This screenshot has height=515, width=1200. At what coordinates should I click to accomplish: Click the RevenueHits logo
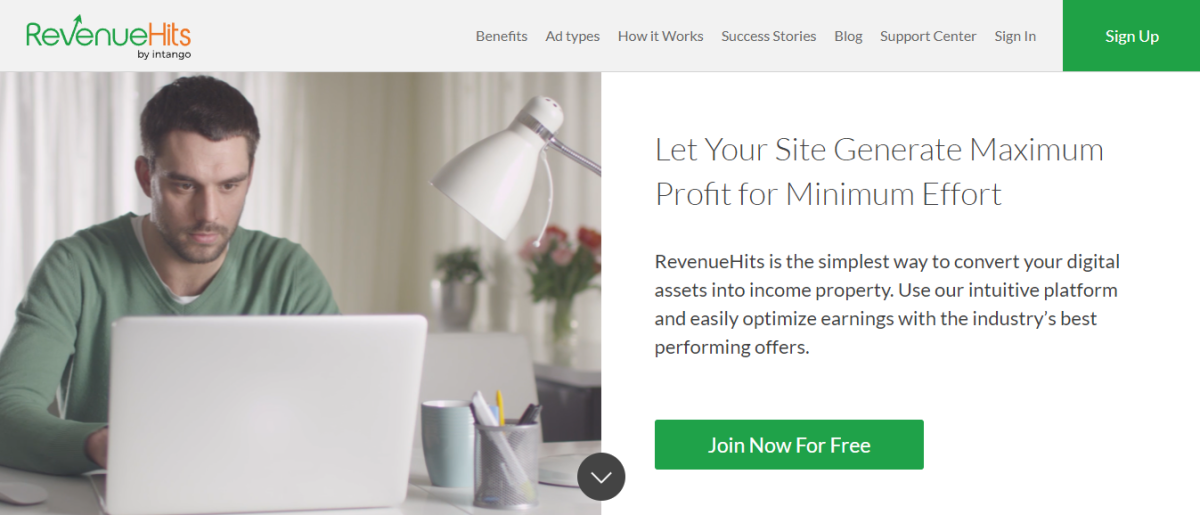point(108,37)
